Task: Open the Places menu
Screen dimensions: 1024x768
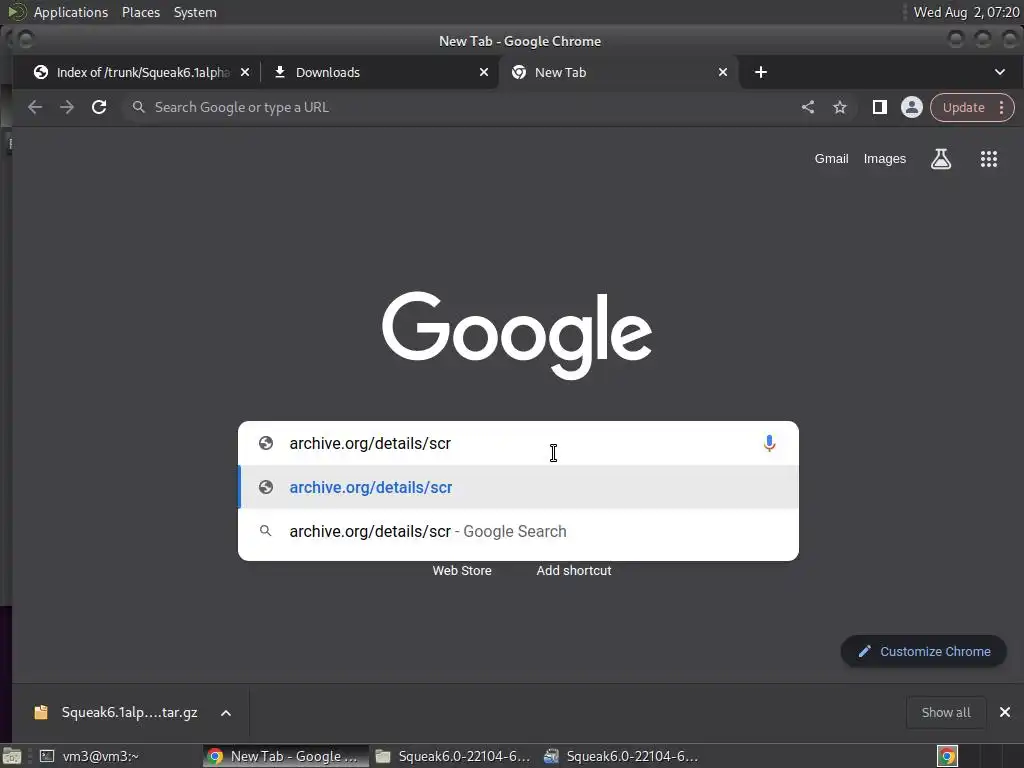Action: [x=141, y=12]
